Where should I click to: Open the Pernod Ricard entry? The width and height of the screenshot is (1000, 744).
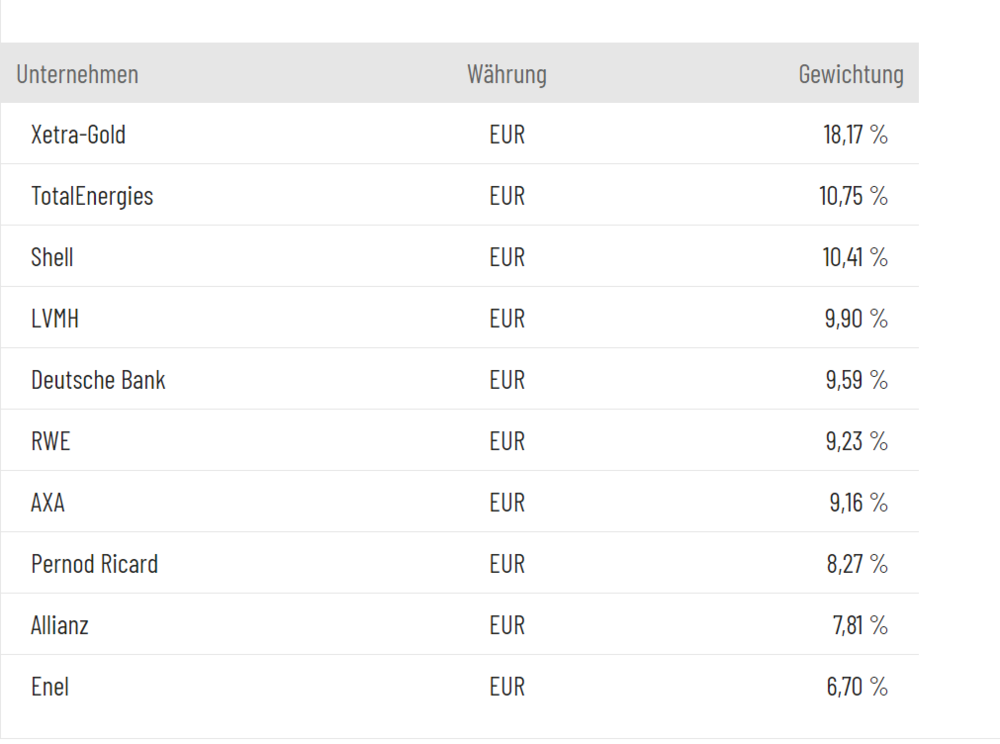coord(94,564)
